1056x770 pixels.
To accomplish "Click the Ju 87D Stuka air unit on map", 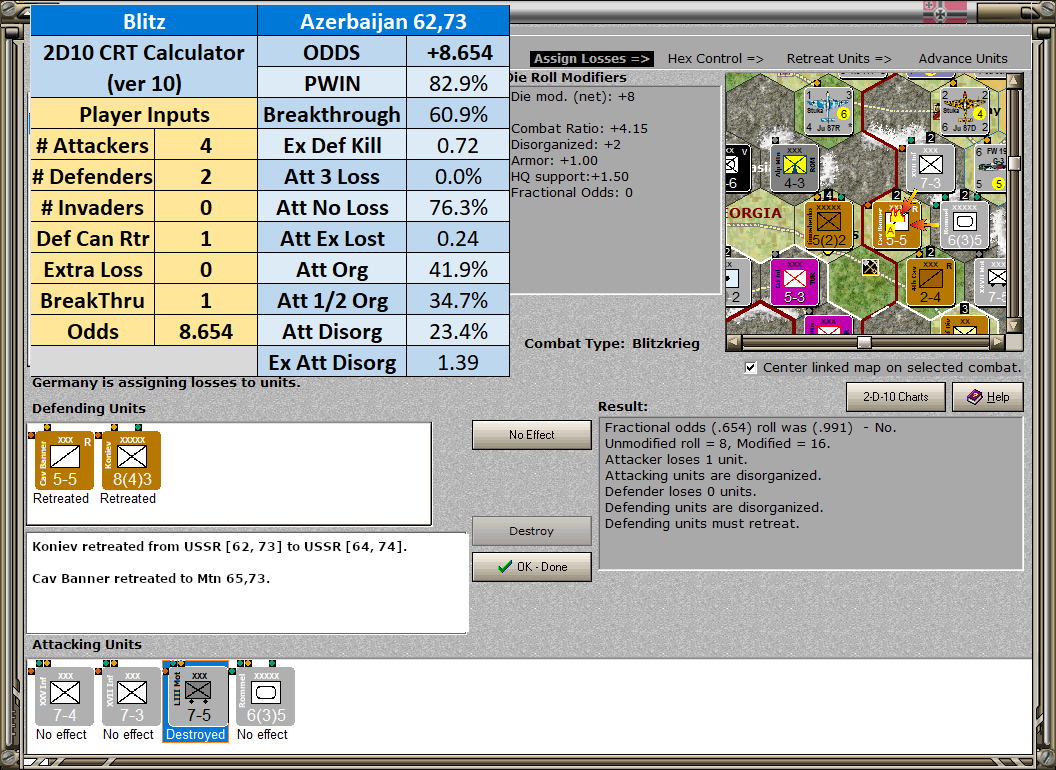I will pos(965,110).
